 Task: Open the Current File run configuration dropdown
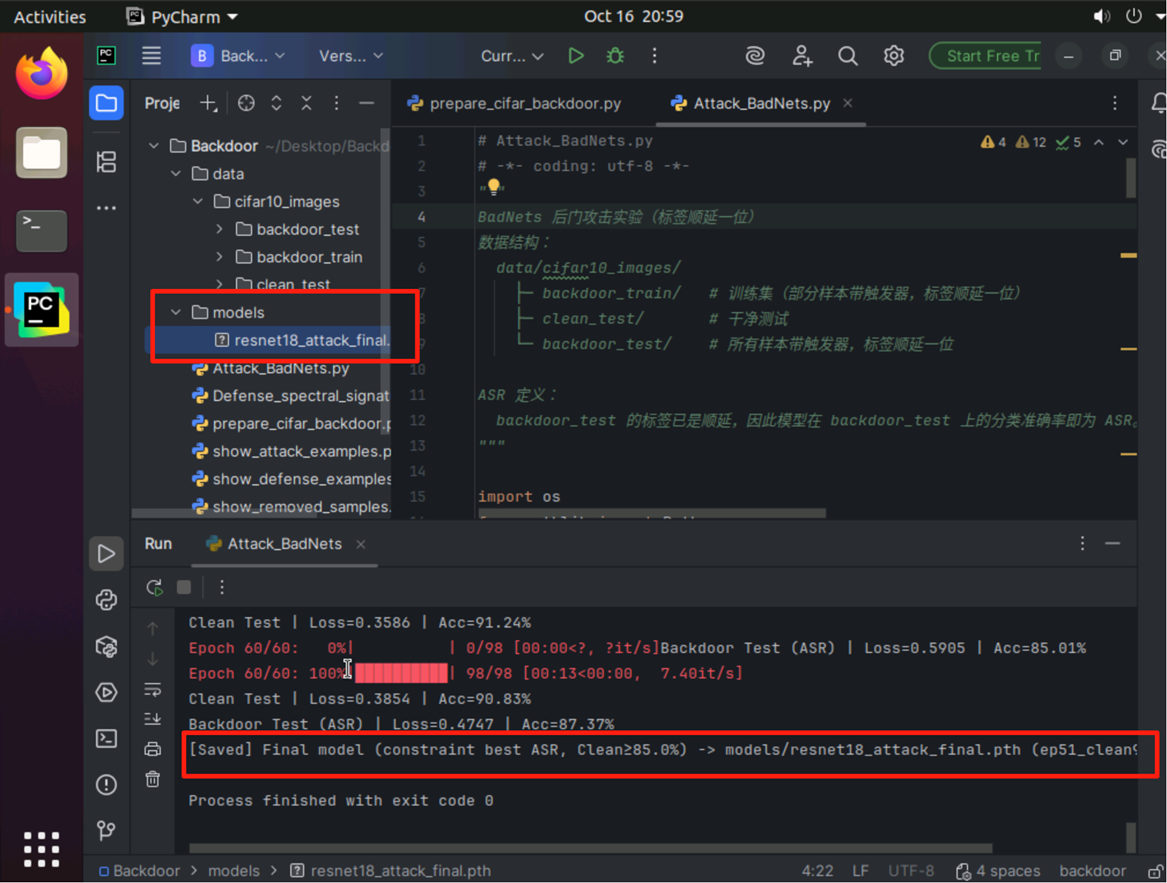pyautogui.click(x=512, y=56)
